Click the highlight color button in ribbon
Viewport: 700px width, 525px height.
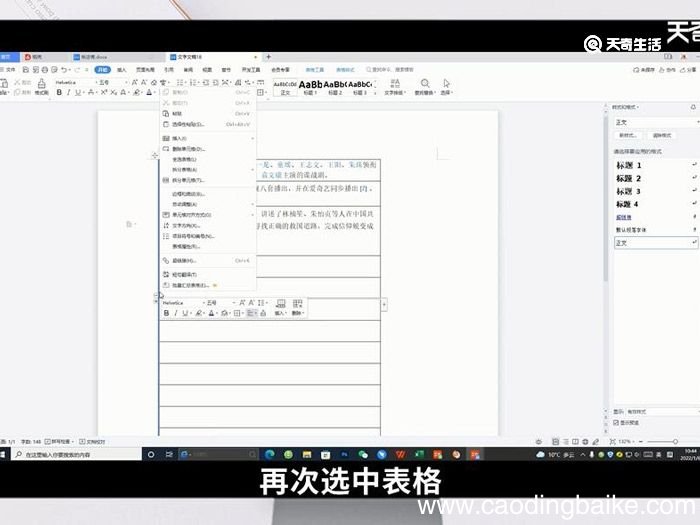pyautogui.click(x=137, y=92)
